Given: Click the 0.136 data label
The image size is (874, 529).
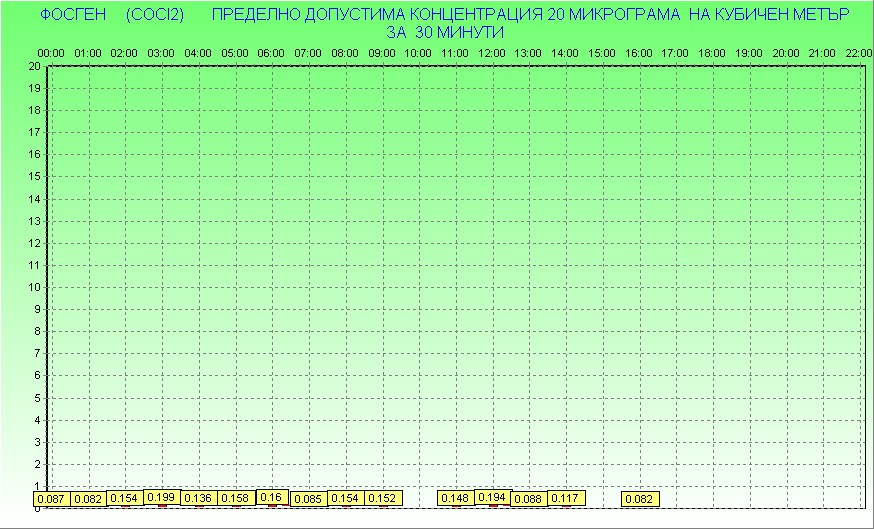Looking at the screenshot, I should (x=199, y=499).
